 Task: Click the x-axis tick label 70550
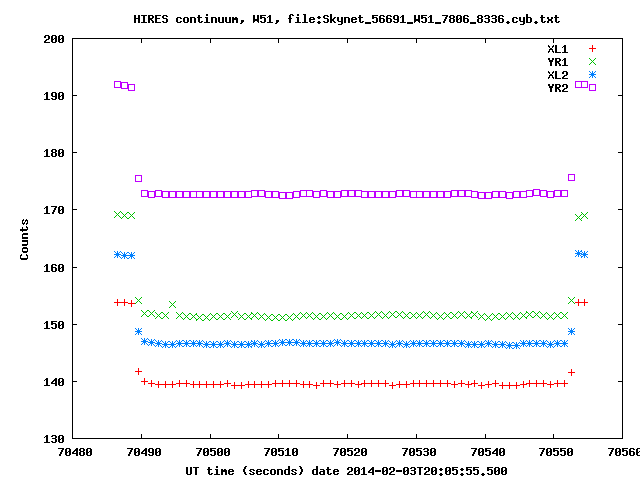[x=556, y=452]
